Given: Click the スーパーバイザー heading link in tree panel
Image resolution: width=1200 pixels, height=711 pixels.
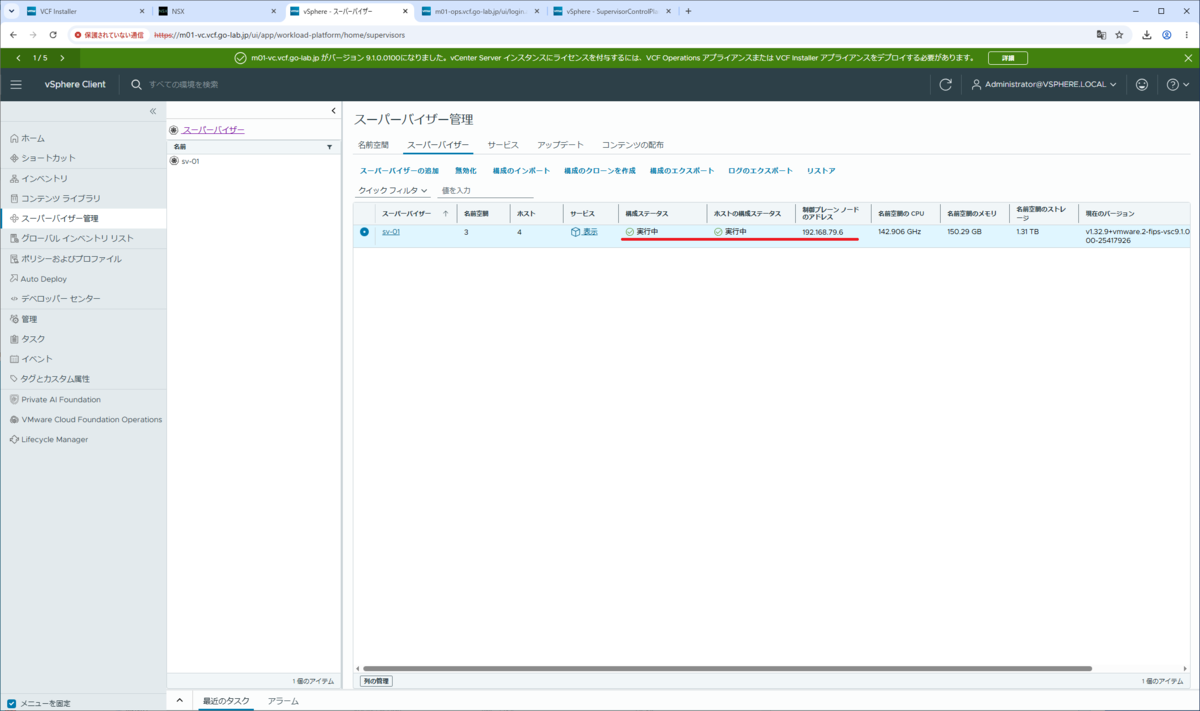Looking at the screenshot, I should pos(213,130).
